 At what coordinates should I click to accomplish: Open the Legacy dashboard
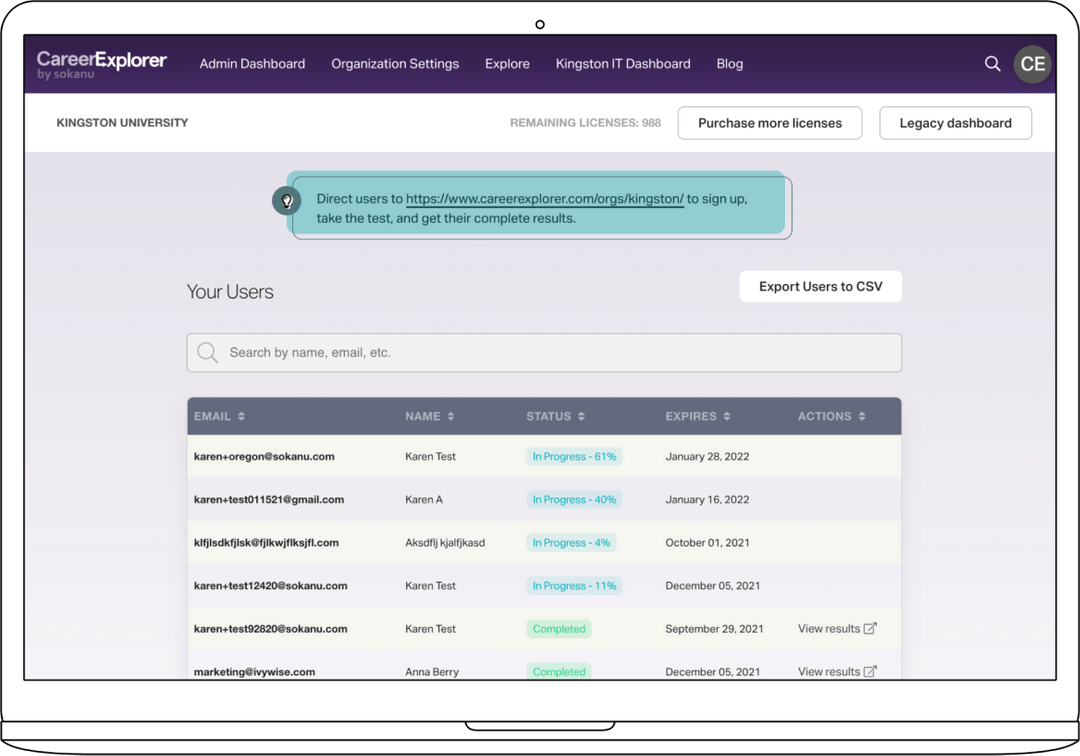coord(955,122)
